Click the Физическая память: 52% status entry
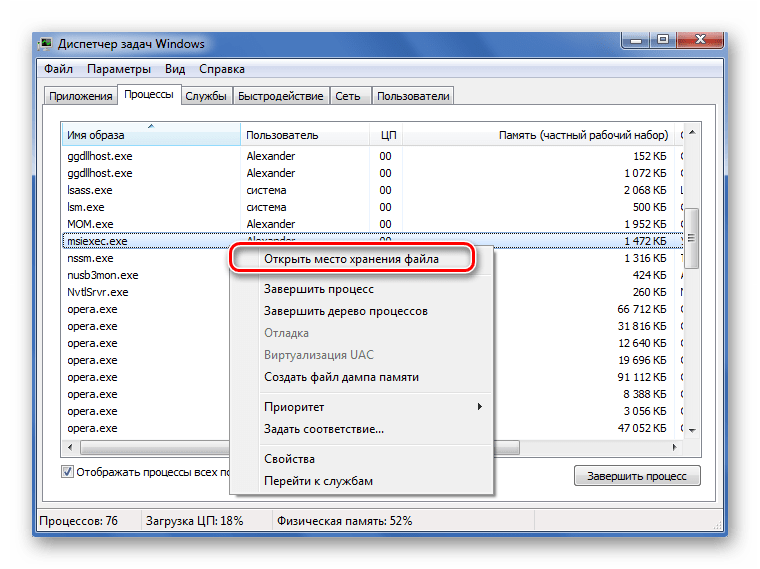This screenshot has width=760, height=569. pyautogui.click(x=344, y=521)
